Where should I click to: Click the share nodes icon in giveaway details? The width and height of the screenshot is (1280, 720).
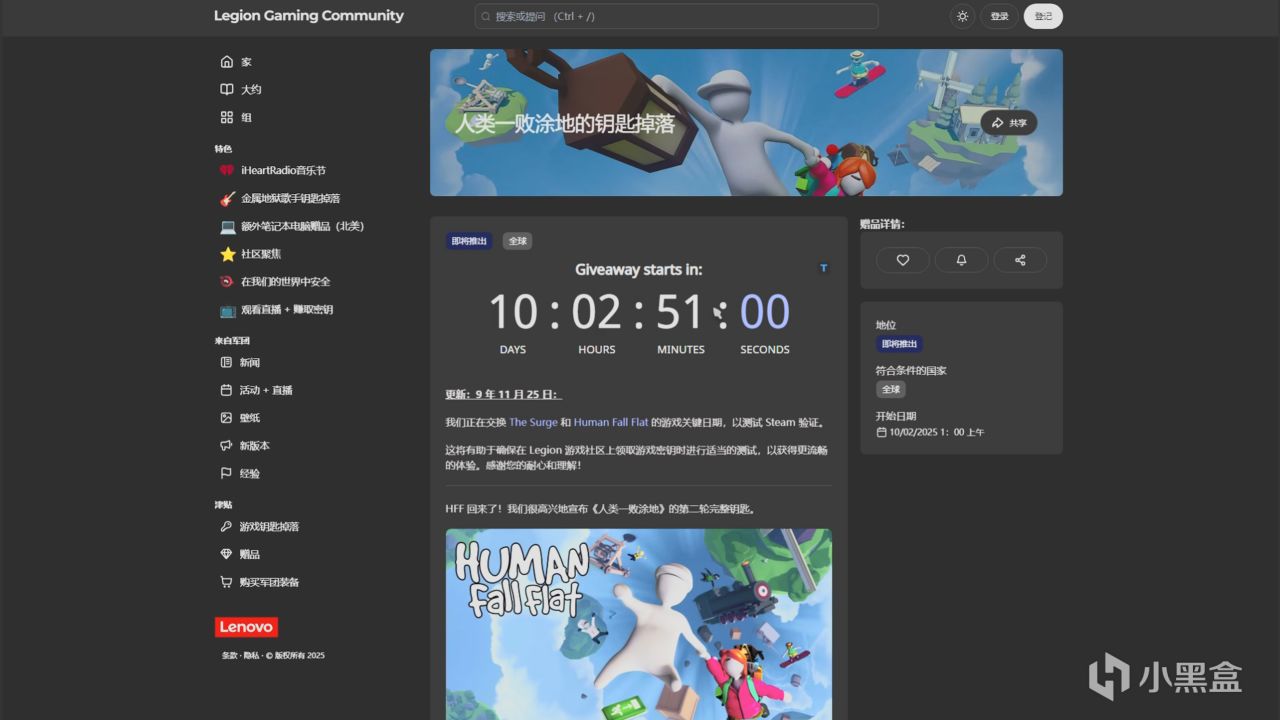(x=1020, y=260)
